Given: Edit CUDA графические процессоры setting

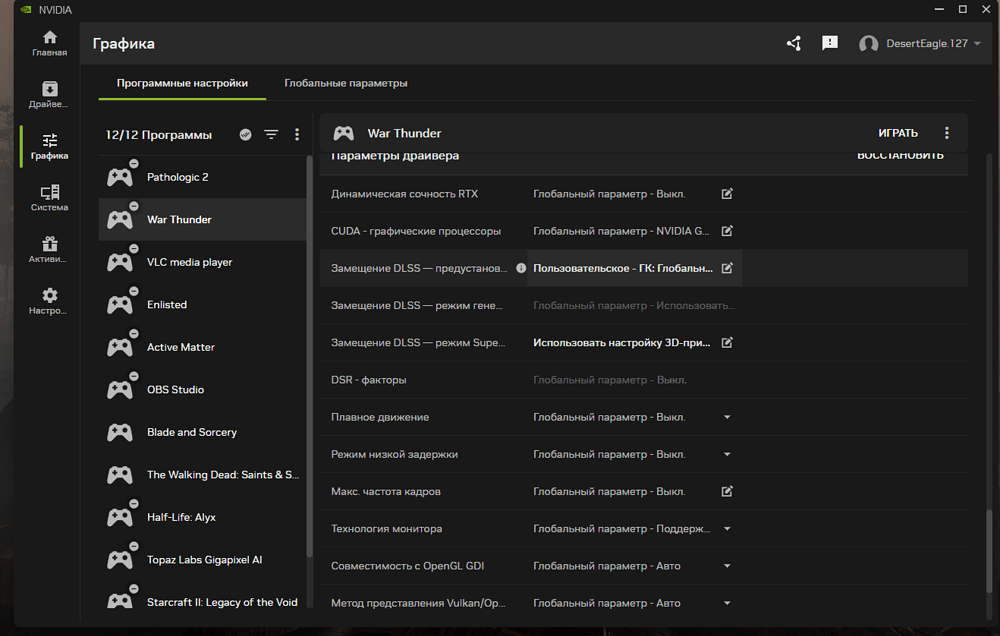Looking at the screenshot, I should tap(727, 230).
